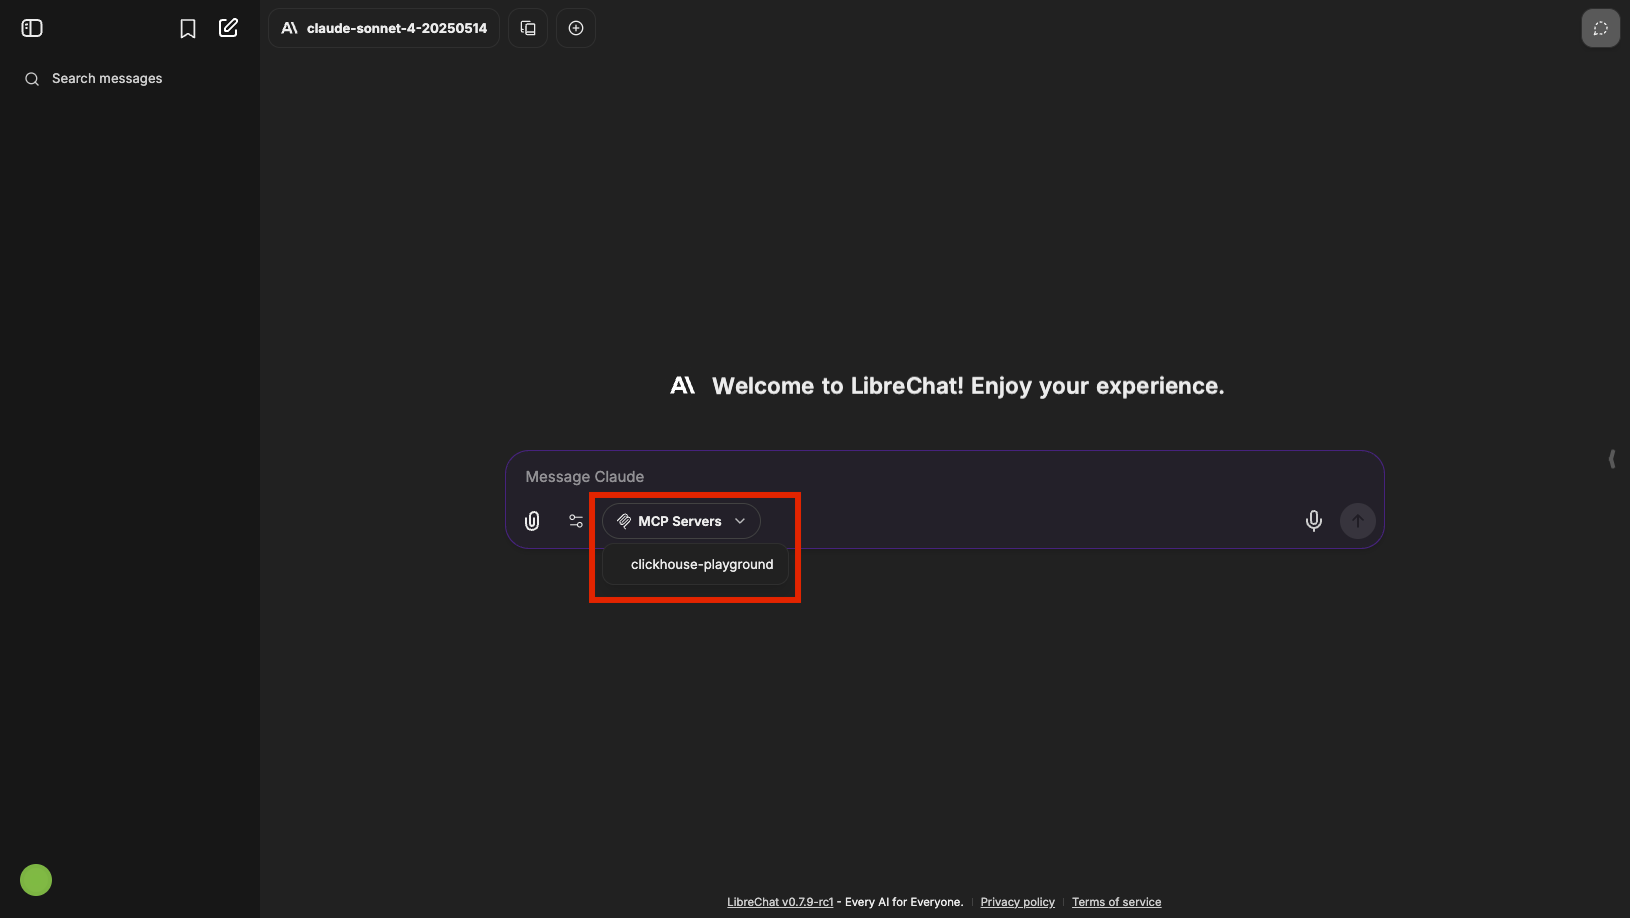Activate voice input with the microphone icon
The height and width of the screenshot is (918, 1630).
[x=1313, y=520]
